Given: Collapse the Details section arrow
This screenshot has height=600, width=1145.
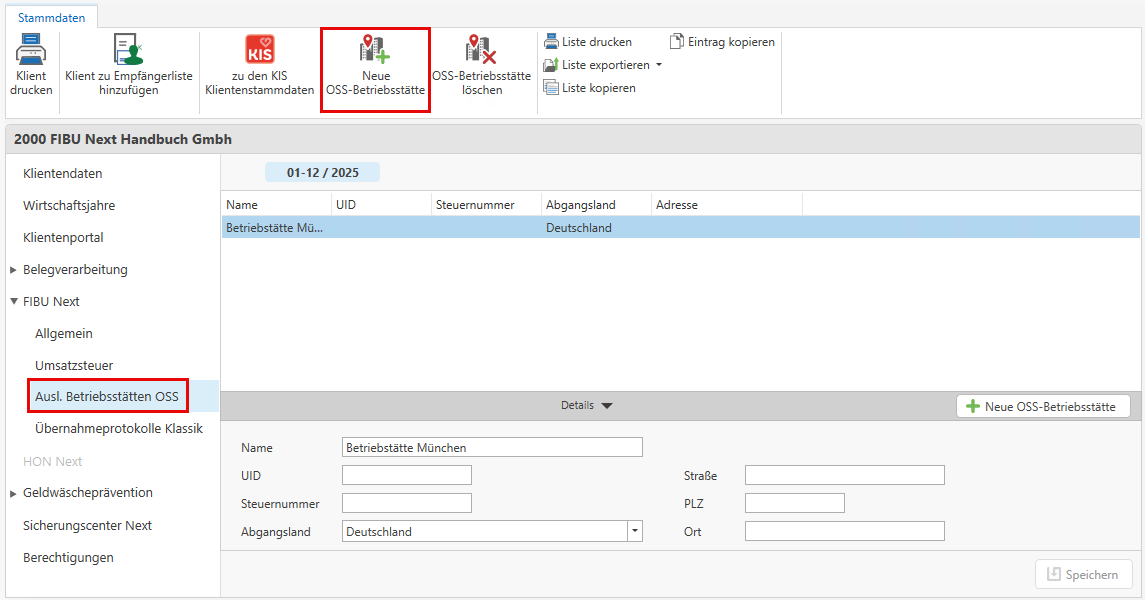Looking at the screenshot, I should coord(606,406).
